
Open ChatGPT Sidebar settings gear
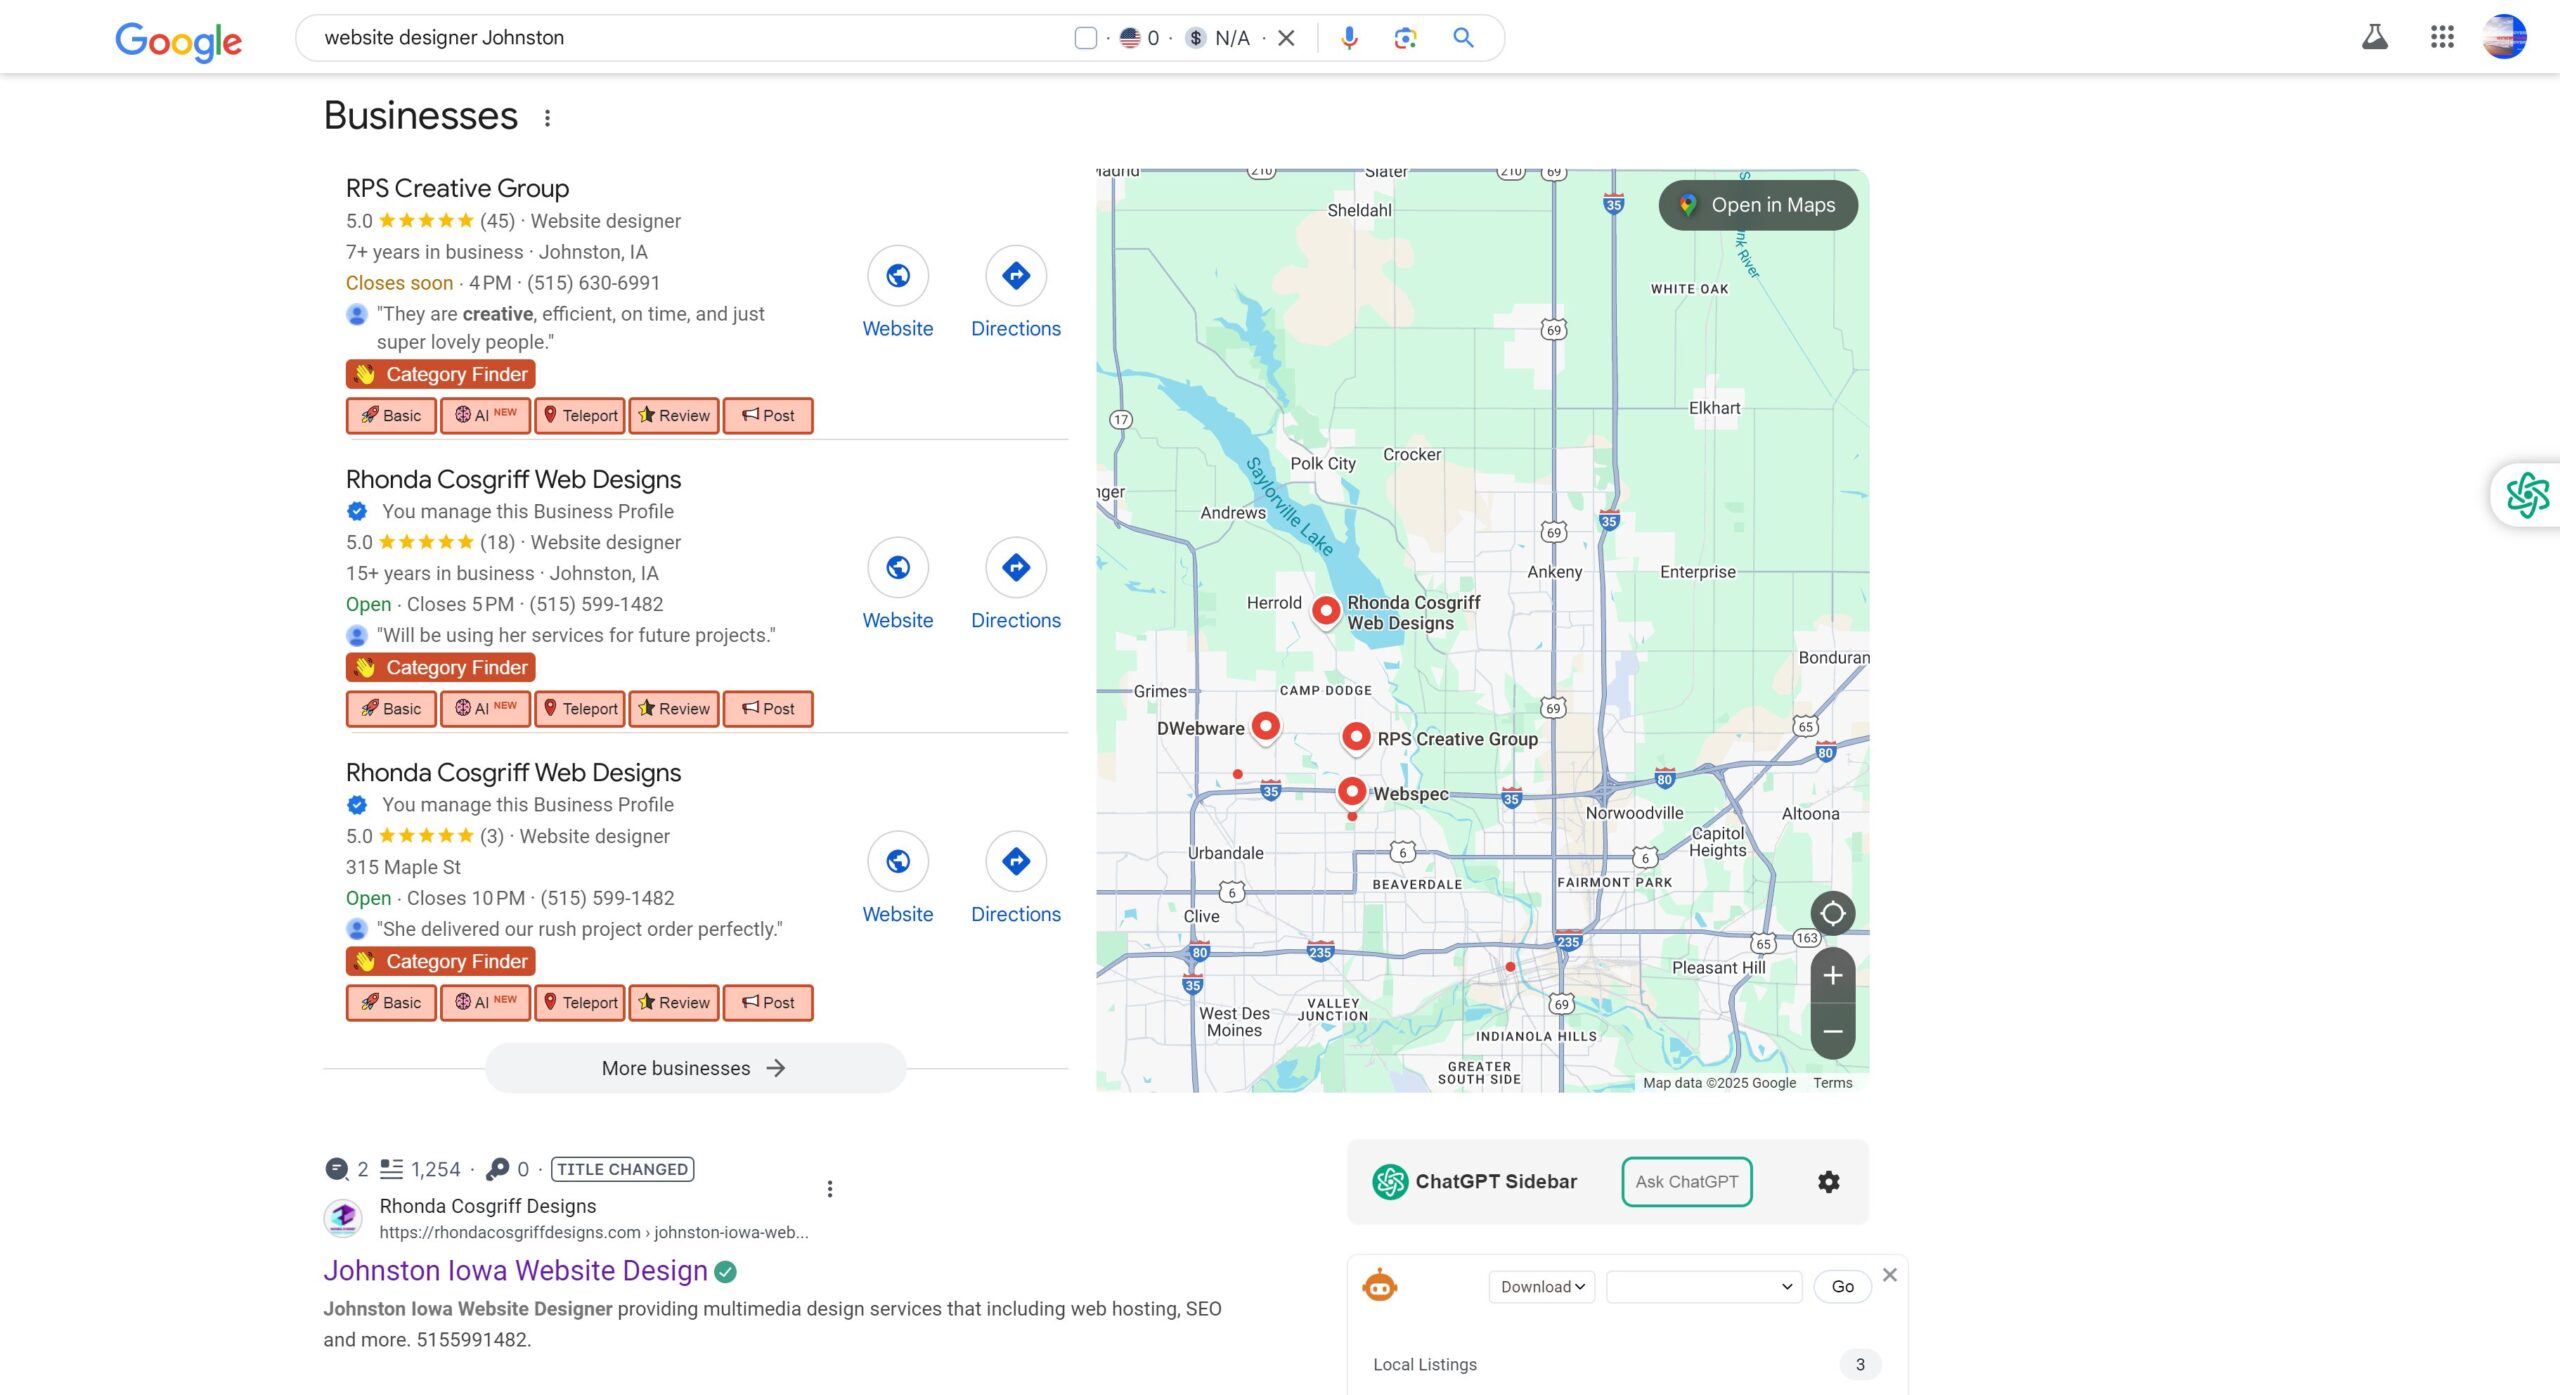pyautogui.click(x=1829, y=1181)
